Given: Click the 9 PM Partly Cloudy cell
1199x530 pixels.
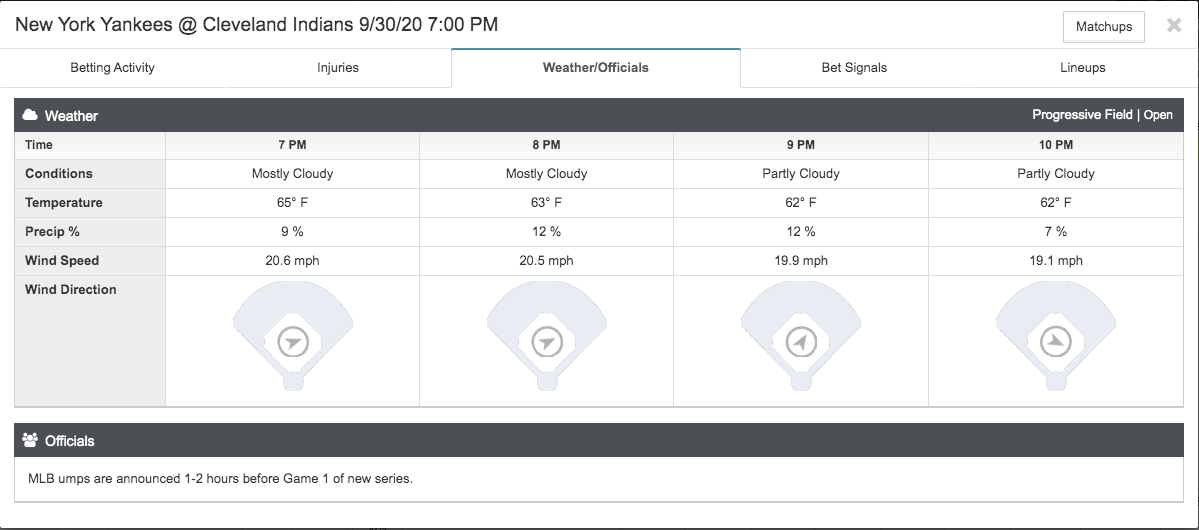Looking at the screenshot, I should (x=801, y=174).
